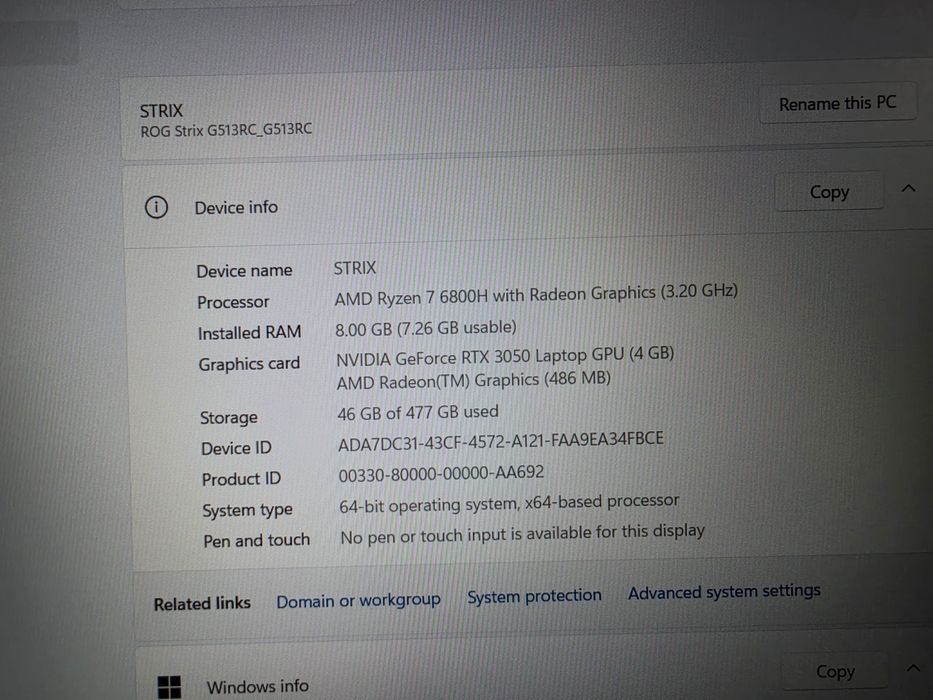This screenshot has width=933, height=700.
Task: Click the Device name label
Action: tap(244, 271)
